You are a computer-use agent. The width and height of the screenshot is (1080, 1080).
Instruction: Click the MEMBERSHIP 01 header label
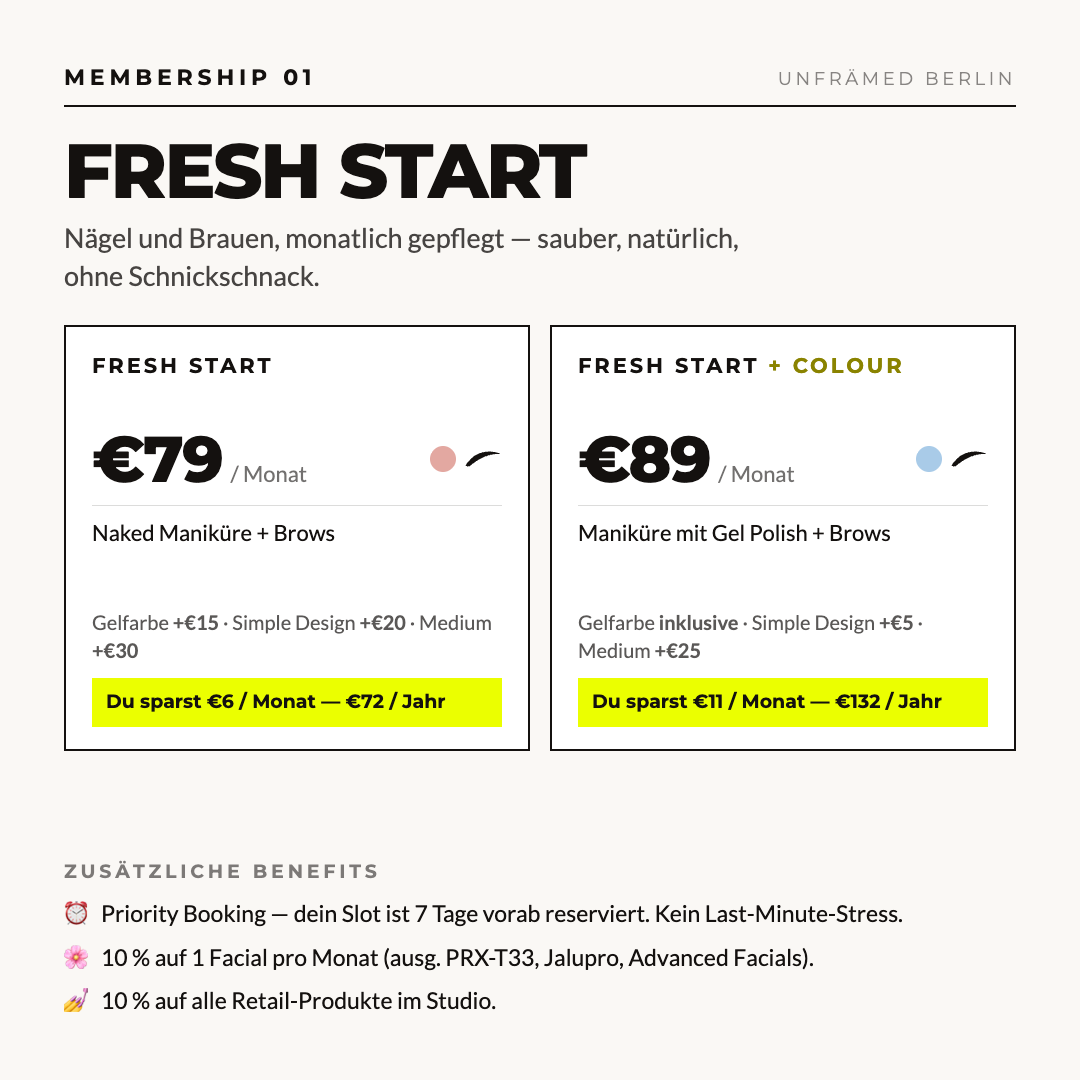(189, 77)
